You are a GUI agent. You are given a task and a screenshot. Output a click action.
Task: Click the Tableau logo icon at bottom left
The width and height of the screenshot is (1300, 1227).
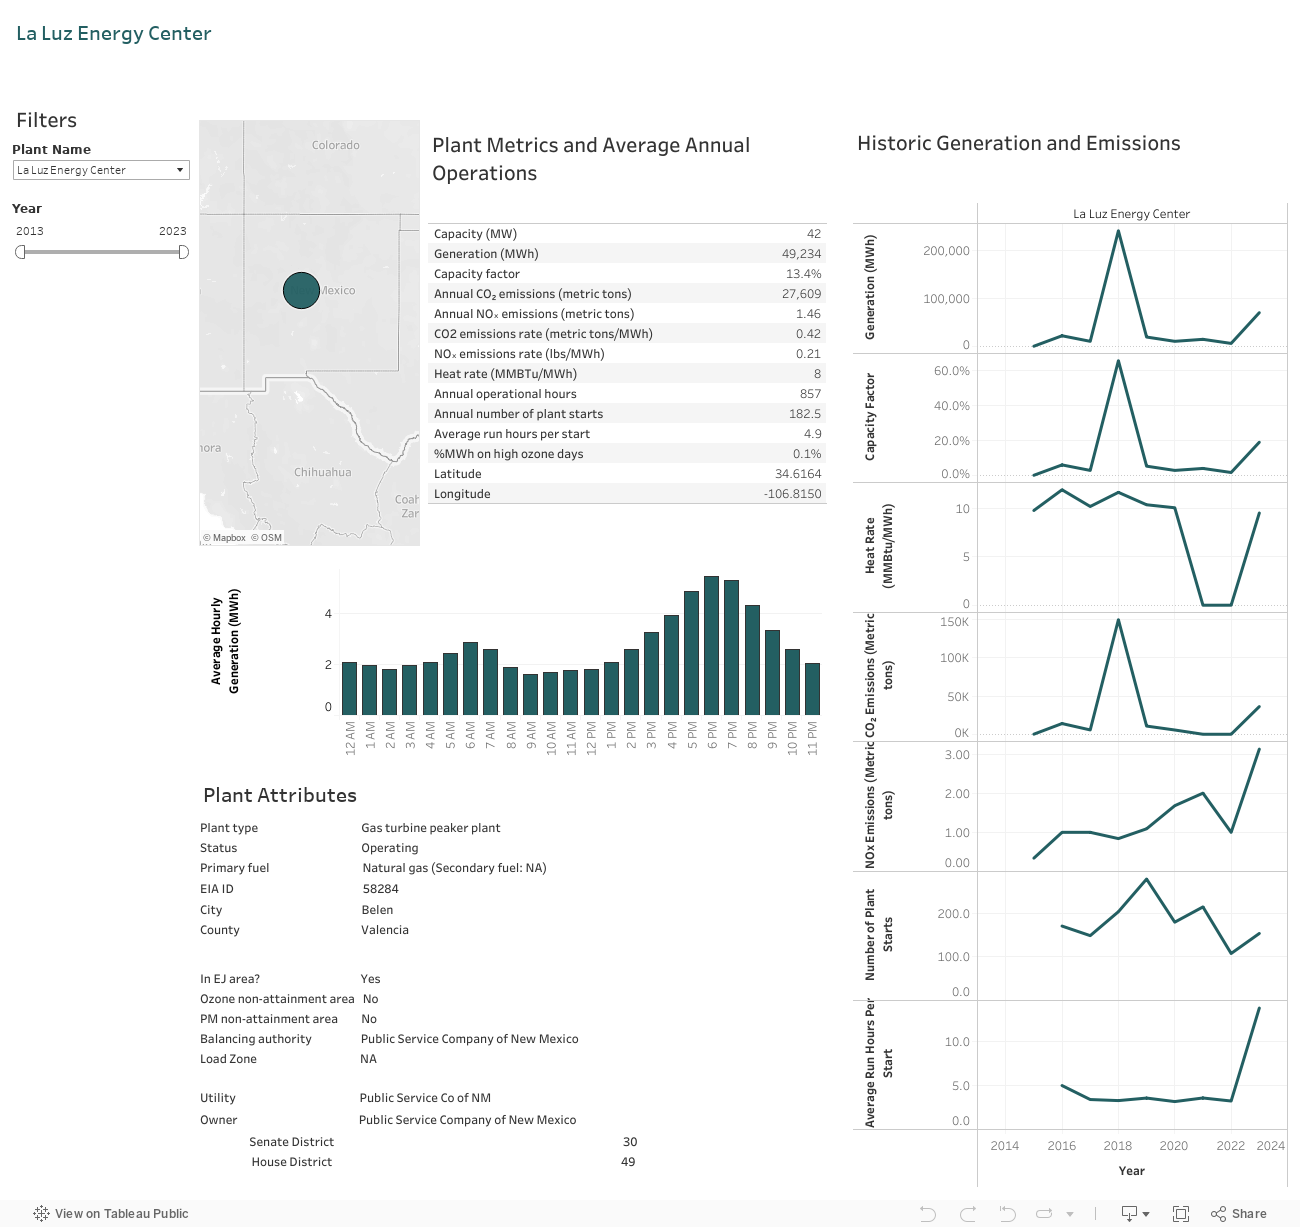[x=41, y=1214]
